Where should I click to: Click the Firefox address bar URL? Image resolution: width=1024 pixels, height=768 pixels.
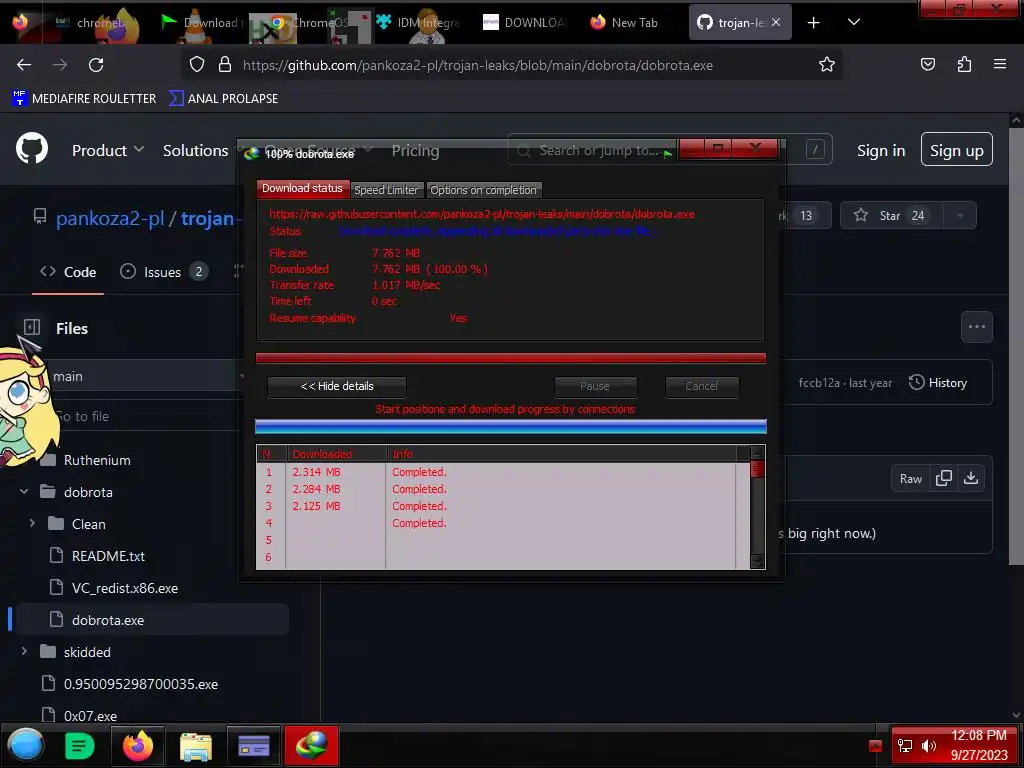point(477,65)
